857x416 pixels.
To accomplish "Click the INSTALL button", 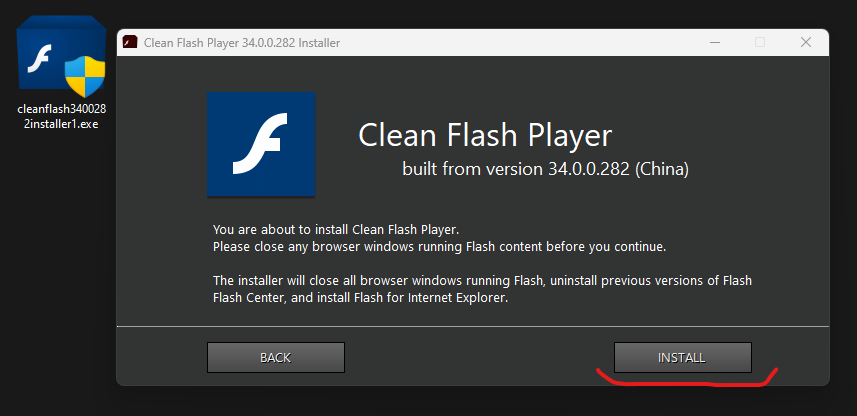I will (683, 358).
